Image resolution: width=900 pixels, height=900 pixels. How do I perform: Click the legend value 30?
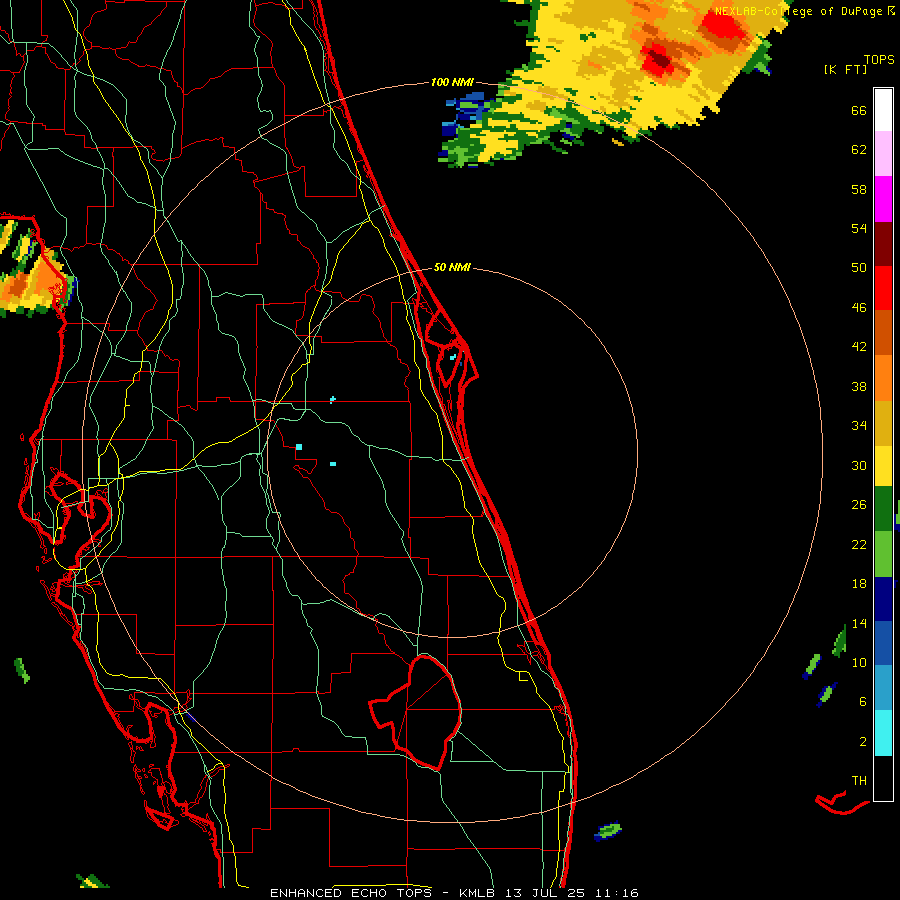click(859, 465)
